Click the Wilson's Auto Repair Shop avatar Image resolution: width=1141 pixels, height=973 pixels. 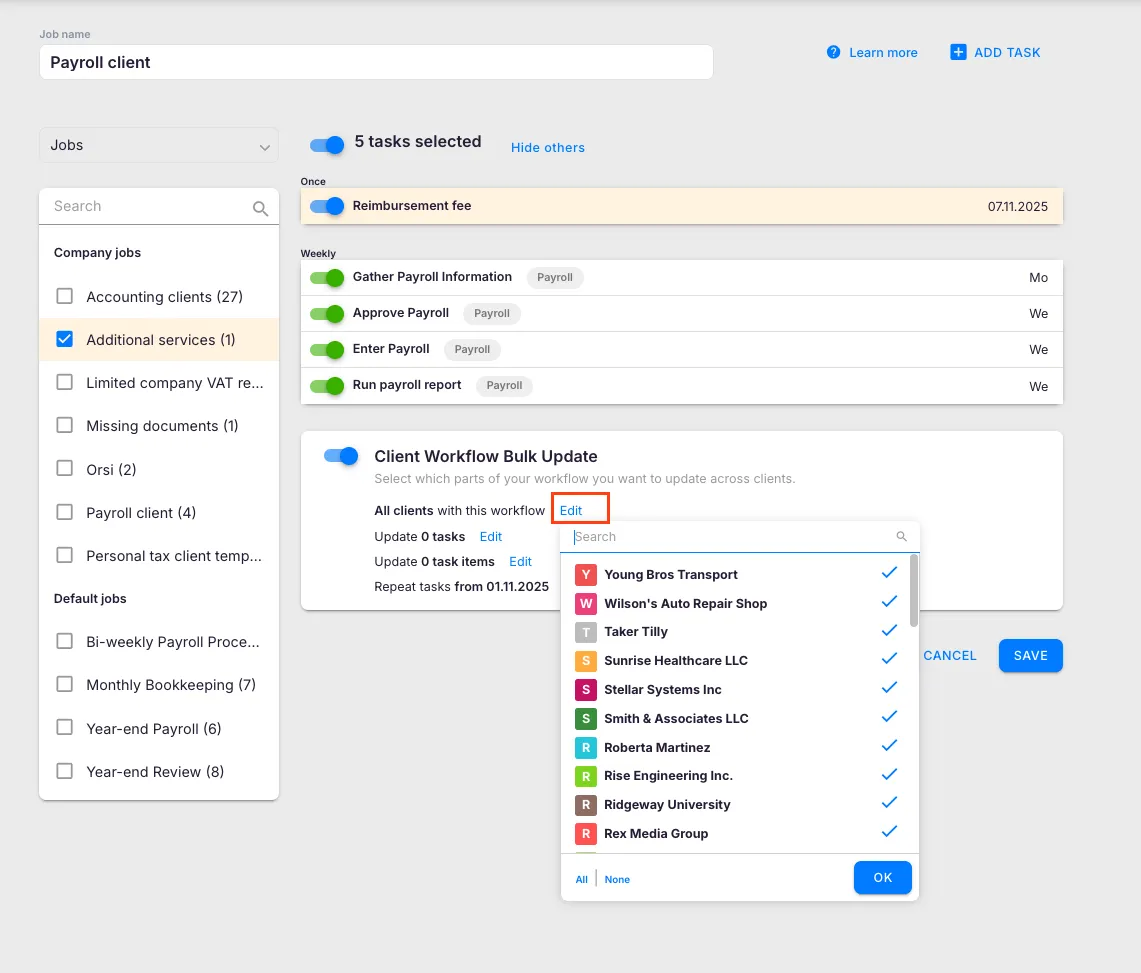click(586, 604)
